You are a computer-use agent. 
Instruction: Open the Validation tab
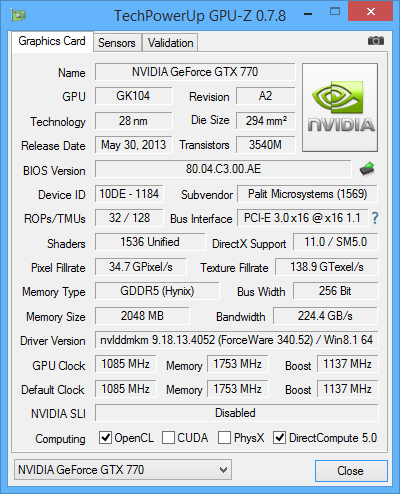point(170,43)
